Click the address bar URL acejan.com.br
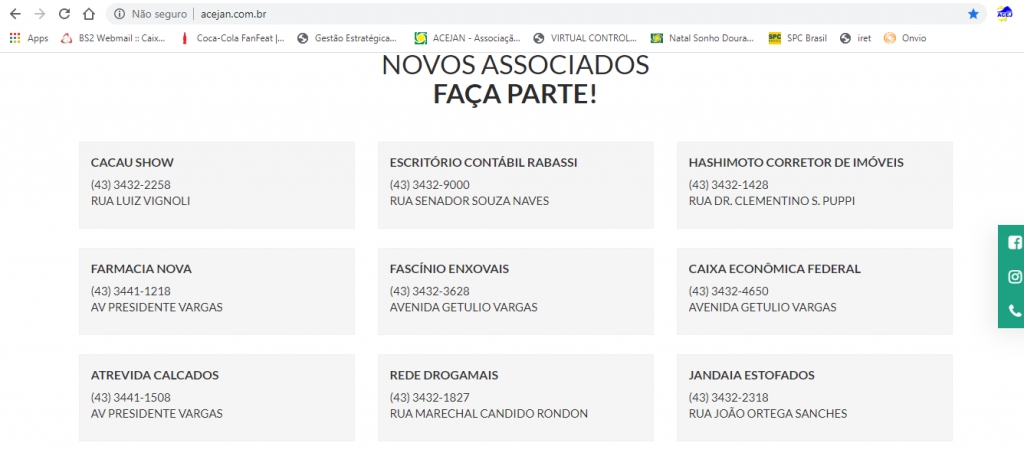Image resolution: width=1024 pixels, height=459 pixels. [x=233, y=14]
